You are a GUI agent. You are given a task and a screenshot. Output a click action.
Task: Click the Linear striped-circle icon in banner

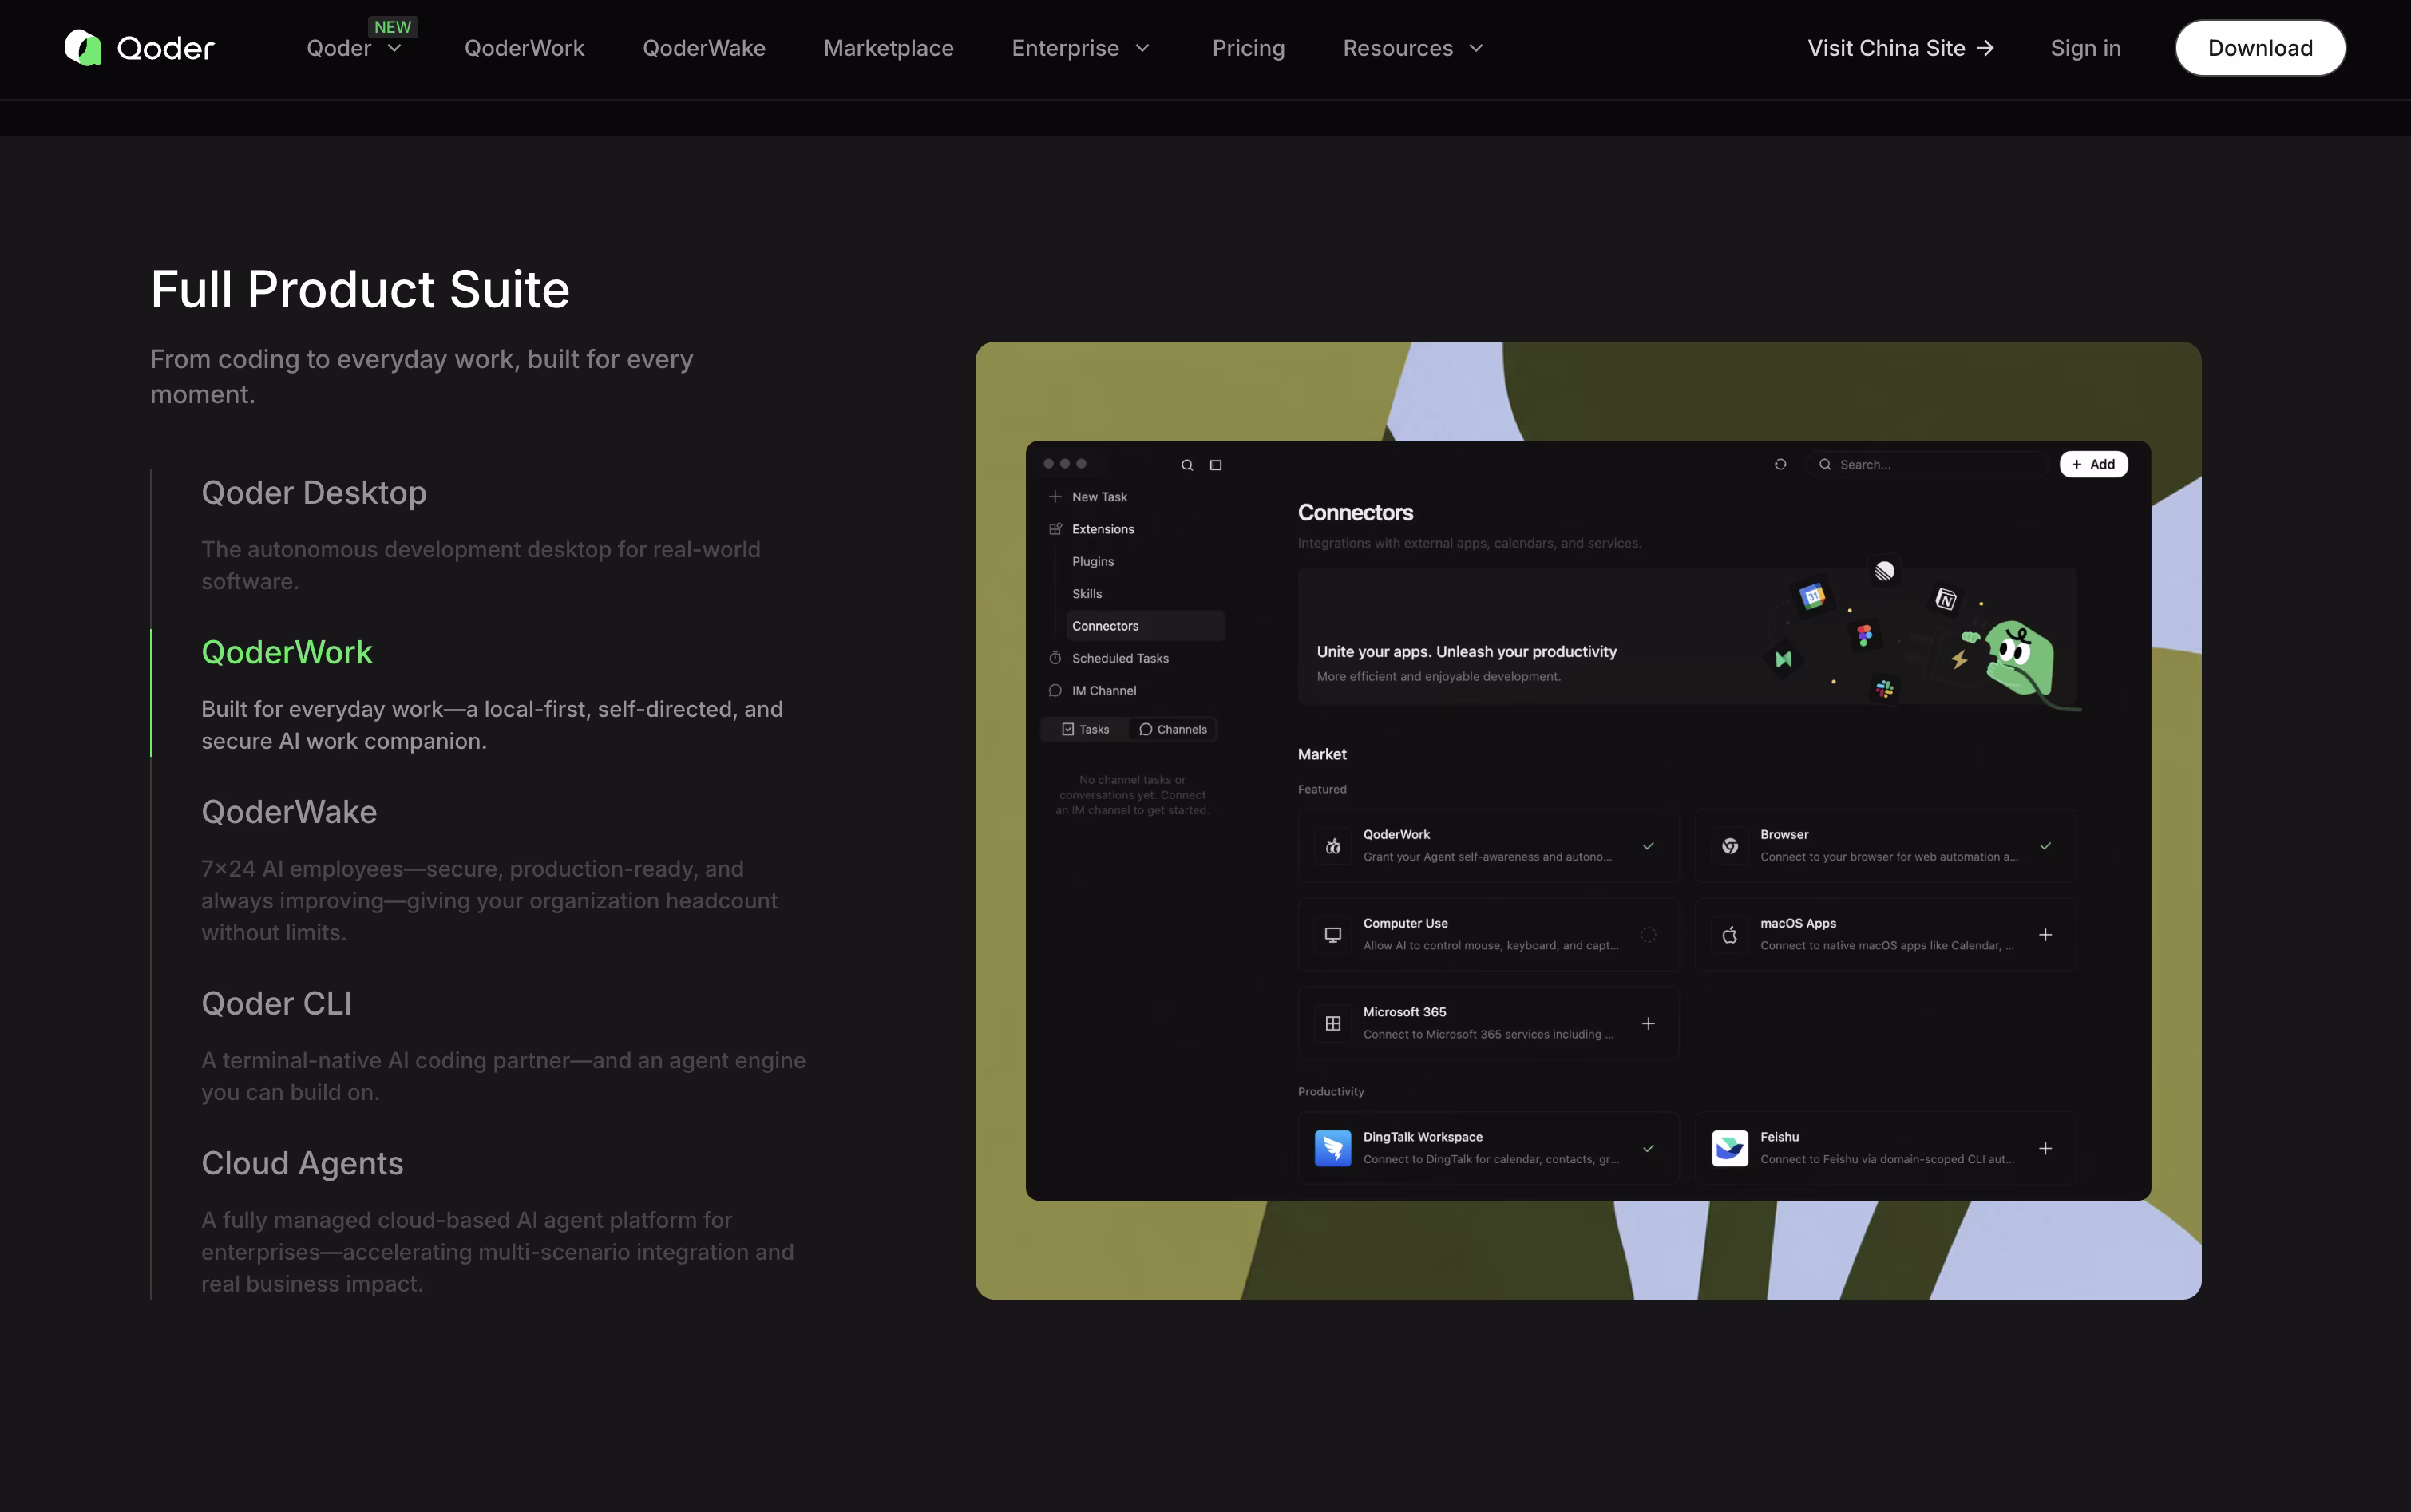[x=1884, y=571]
